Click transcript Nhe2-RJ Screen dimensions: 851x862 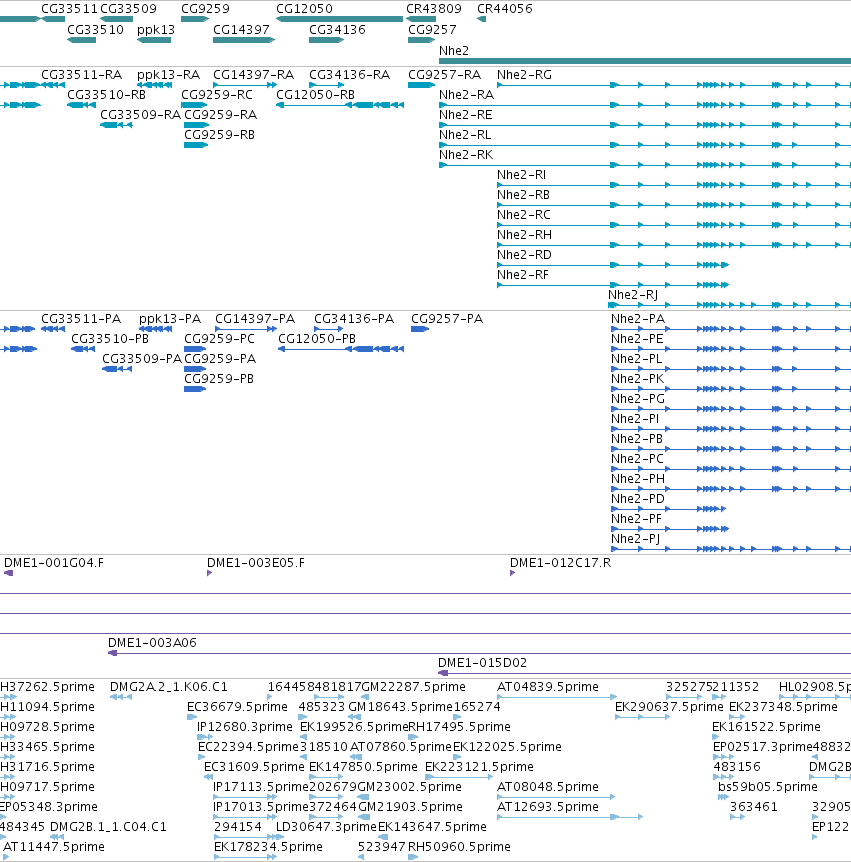[633, 295]
